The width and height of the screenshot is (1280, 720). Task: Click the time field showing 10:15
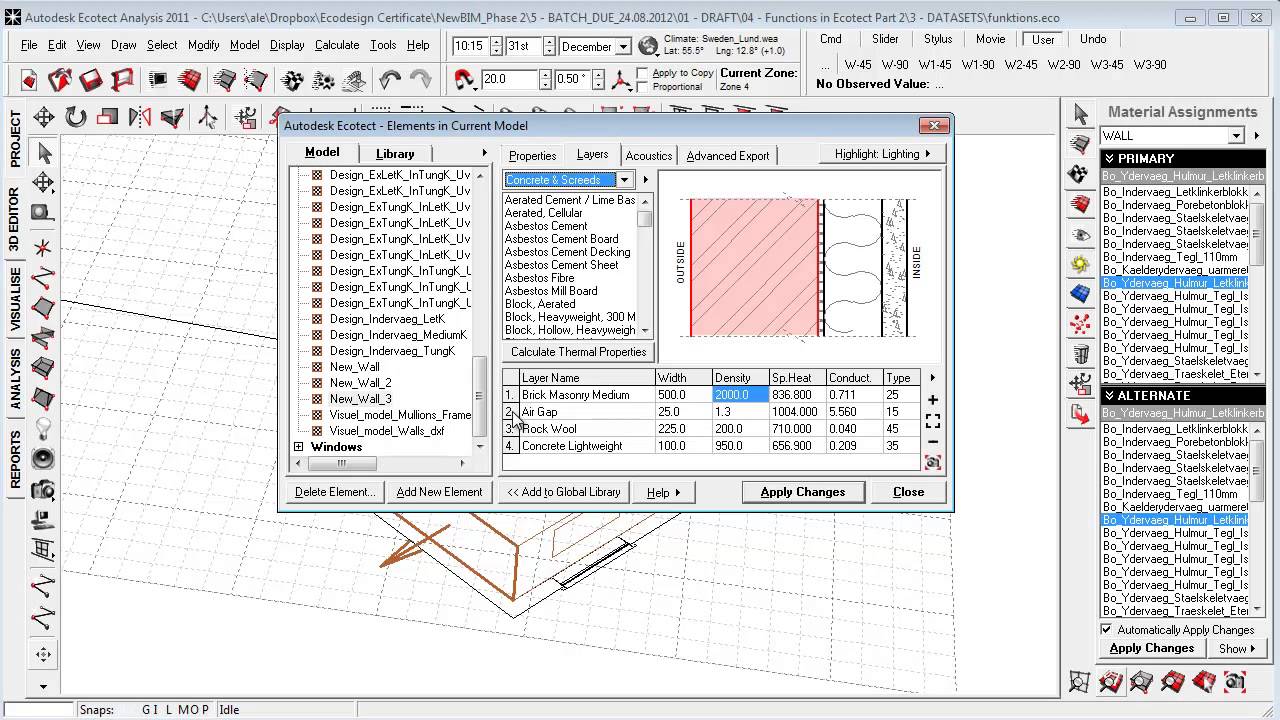(x=470, y=47)
